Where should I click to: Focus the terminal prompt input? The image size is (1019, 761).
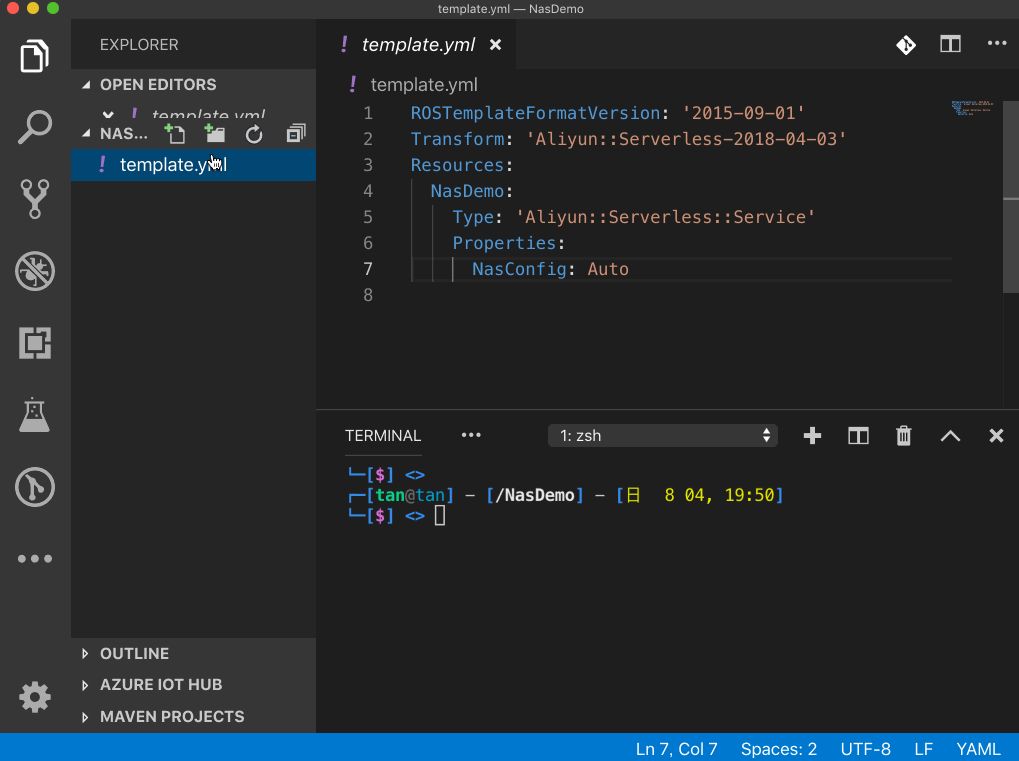point(440,516)
